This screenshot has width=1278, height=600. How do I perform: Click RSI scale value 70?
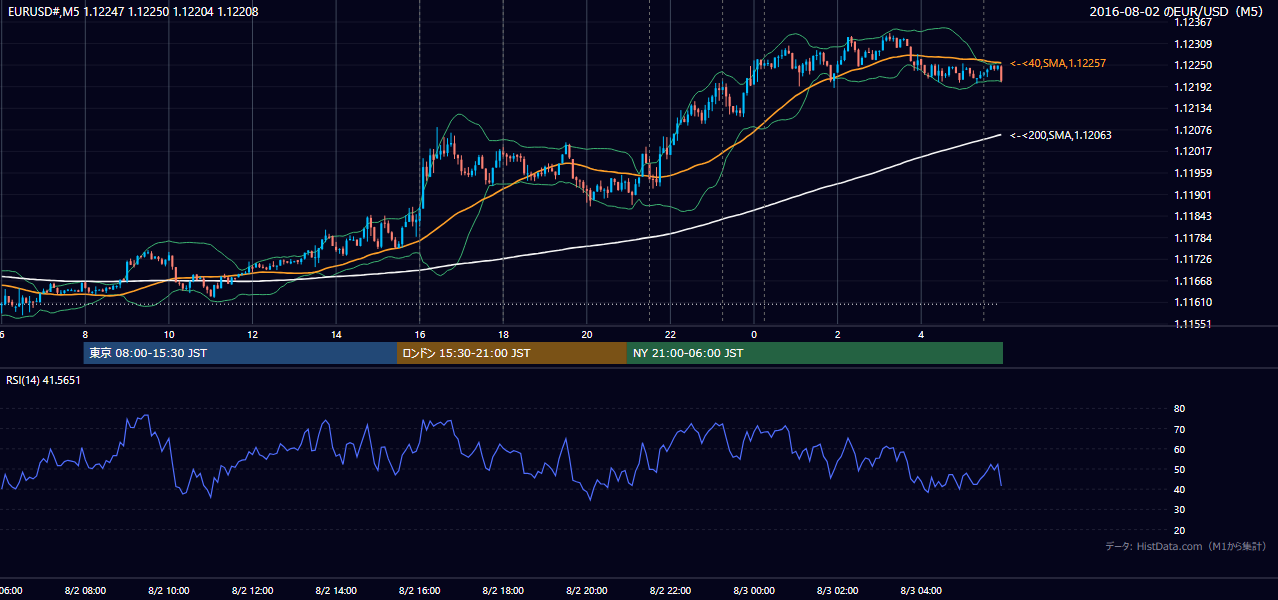click(1179, 430)
